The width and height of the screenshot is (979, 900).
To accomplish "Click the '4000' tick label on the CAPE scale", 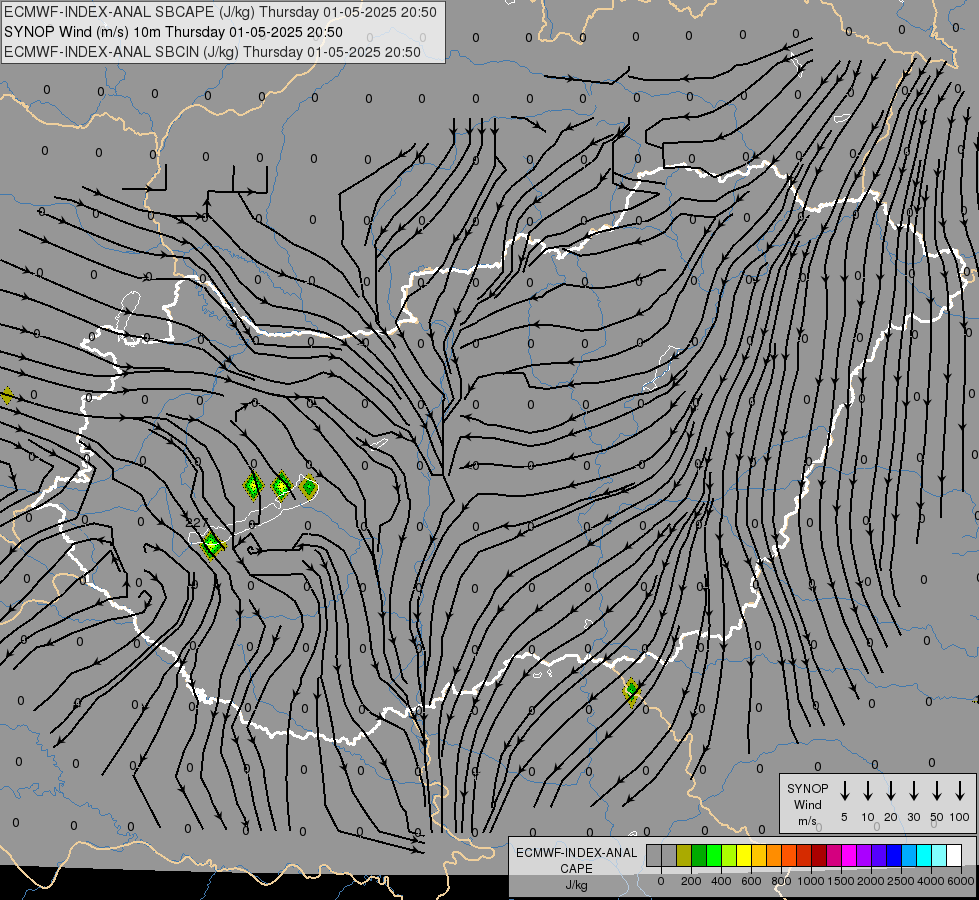I will (930, 881).
